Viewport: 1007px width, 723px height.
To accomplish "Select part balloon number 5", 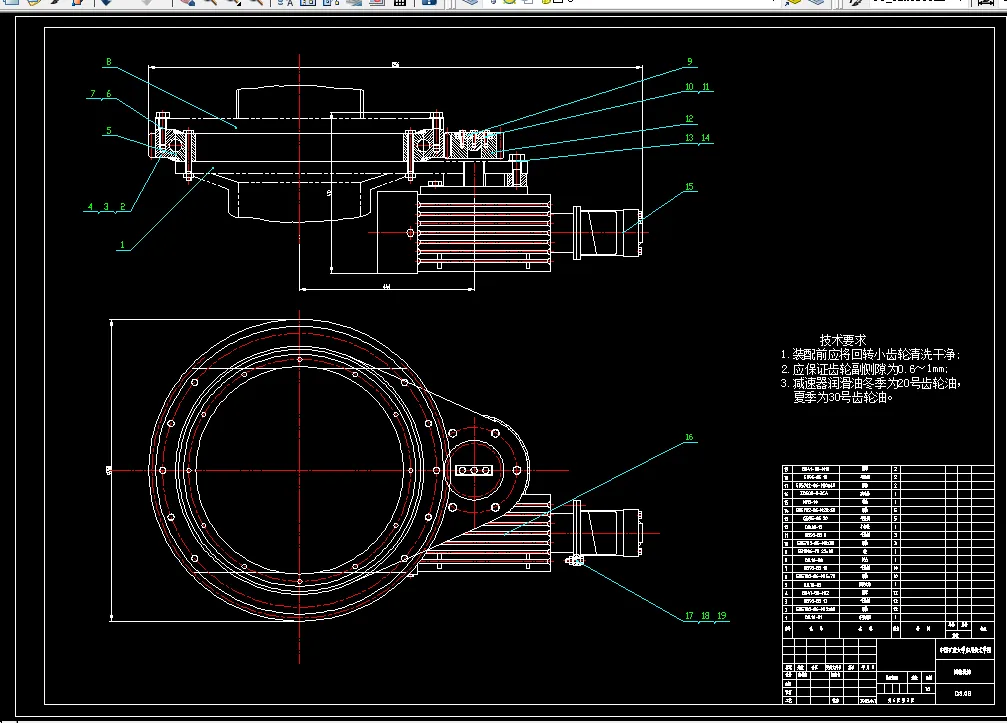I will coord(109,131).
